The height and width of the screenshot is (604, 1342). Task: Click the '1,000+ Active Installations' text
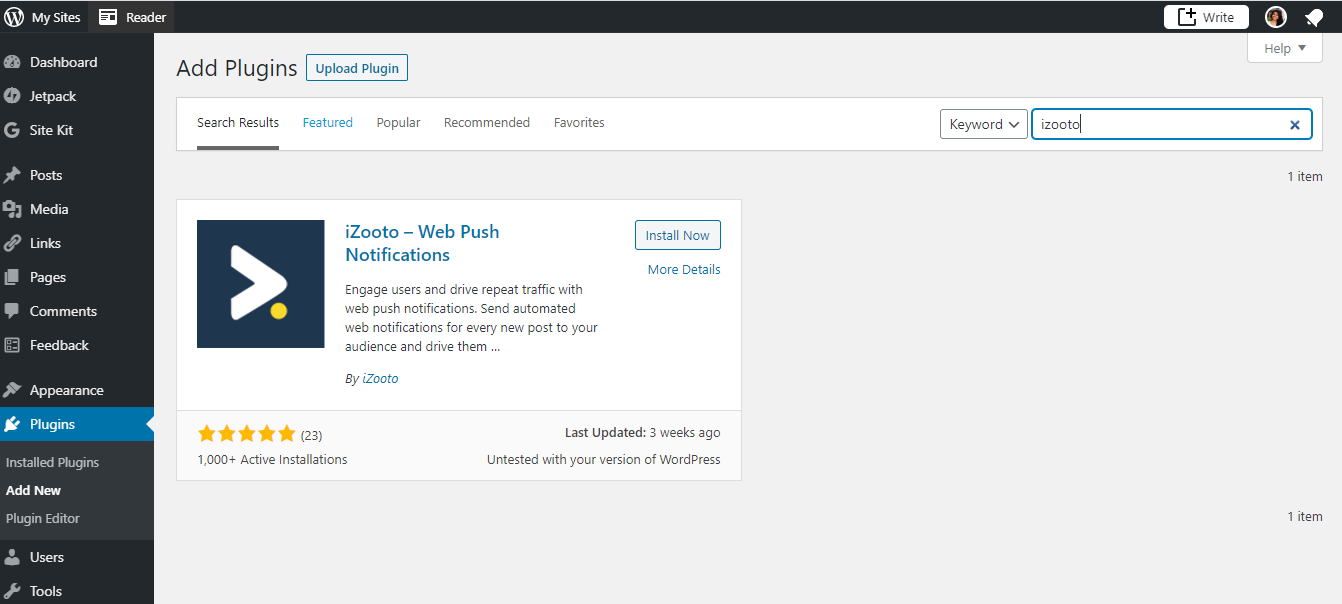(x=273, y=459)
